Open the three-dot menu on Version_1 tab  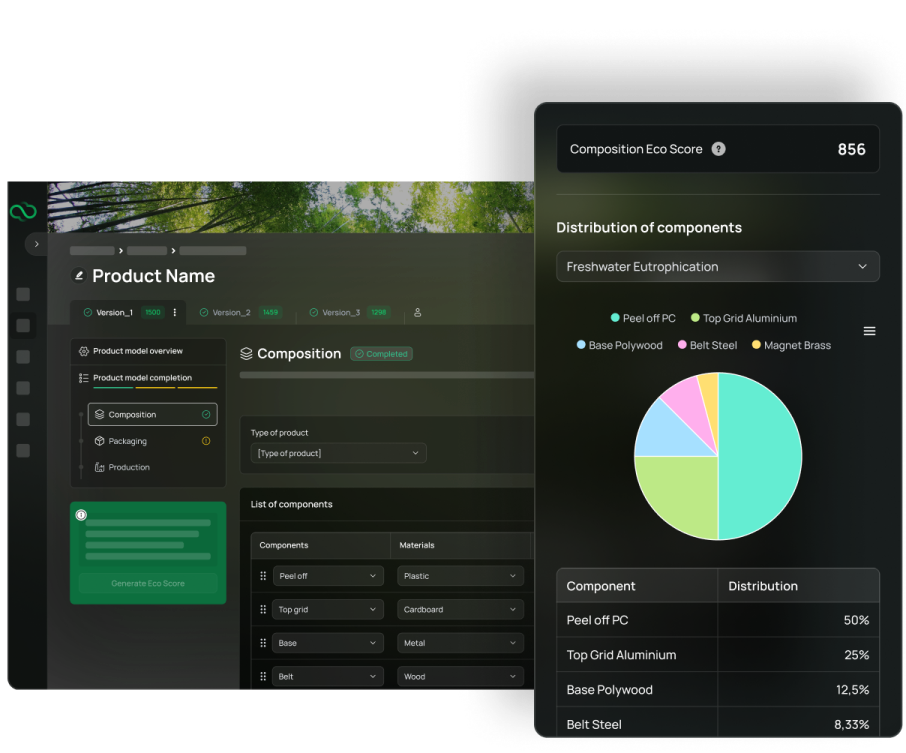[175, 312]
